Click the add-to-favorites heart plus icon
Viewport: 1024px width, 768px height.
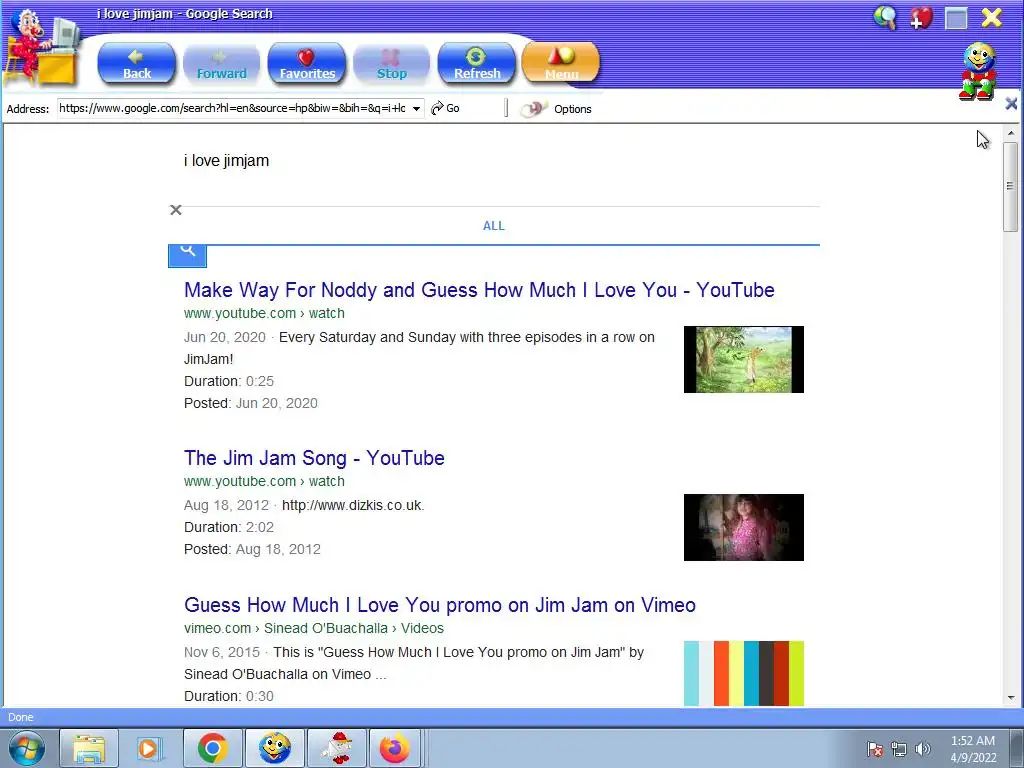(x=921, y=18)
